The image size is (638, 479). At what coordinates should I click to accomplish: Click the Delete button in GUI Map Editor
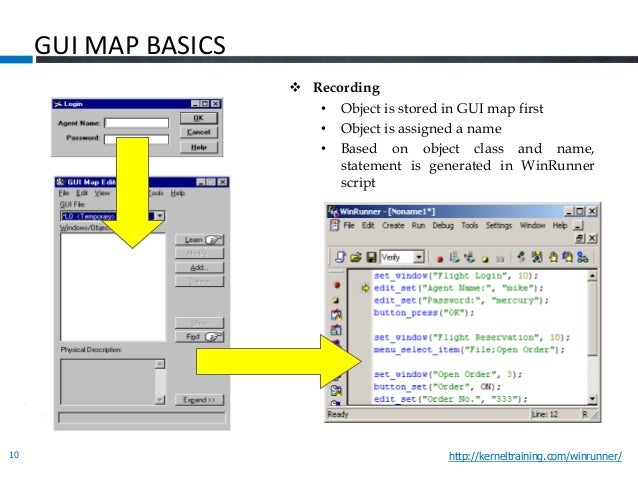(199, 281)
